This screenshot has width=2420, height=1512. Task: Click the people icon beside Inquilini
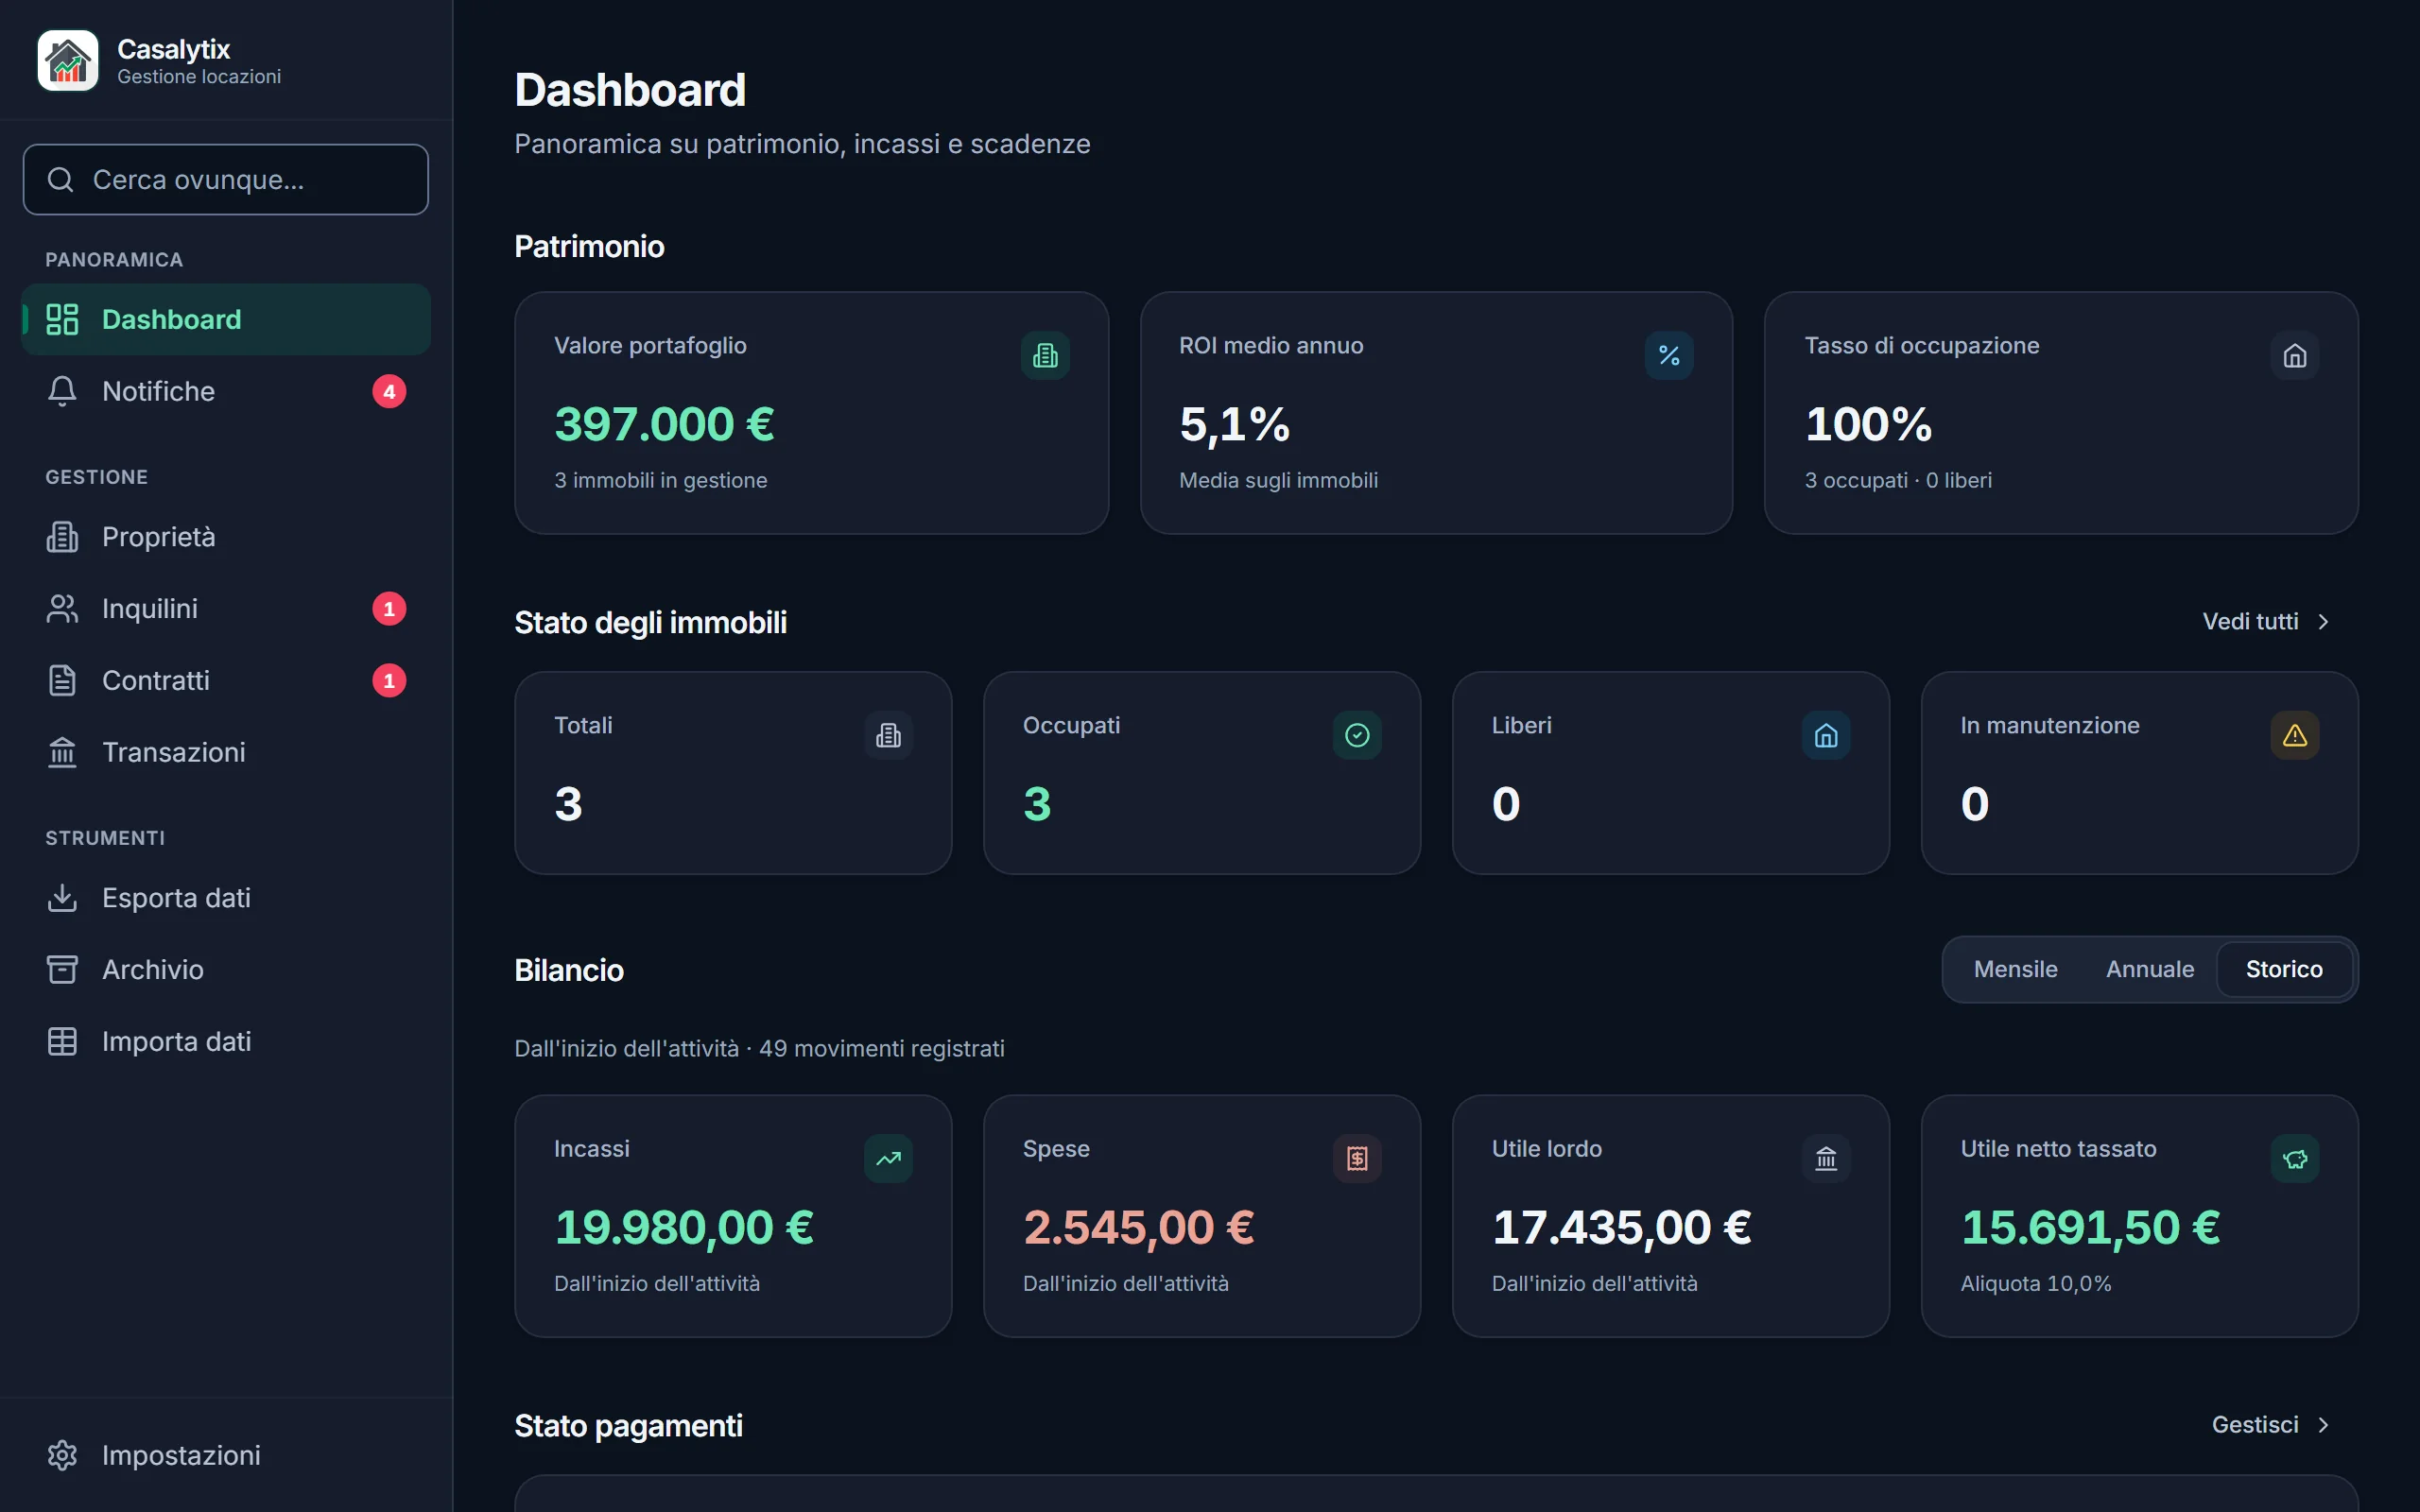coord(62,609)
